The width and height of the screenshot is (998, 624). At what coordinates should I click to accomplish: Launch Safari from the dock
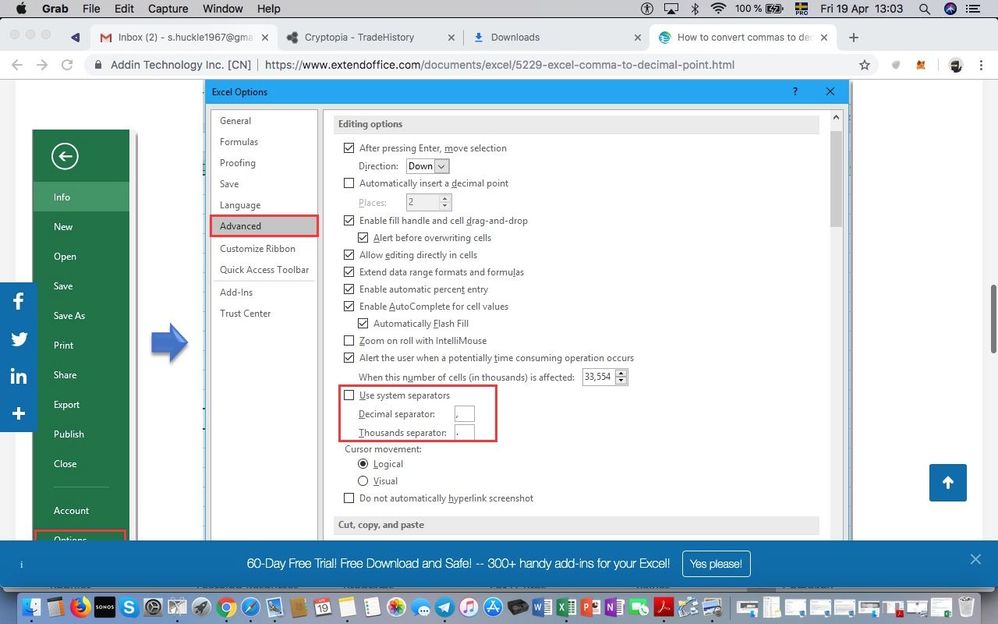(x=250, y=607)
